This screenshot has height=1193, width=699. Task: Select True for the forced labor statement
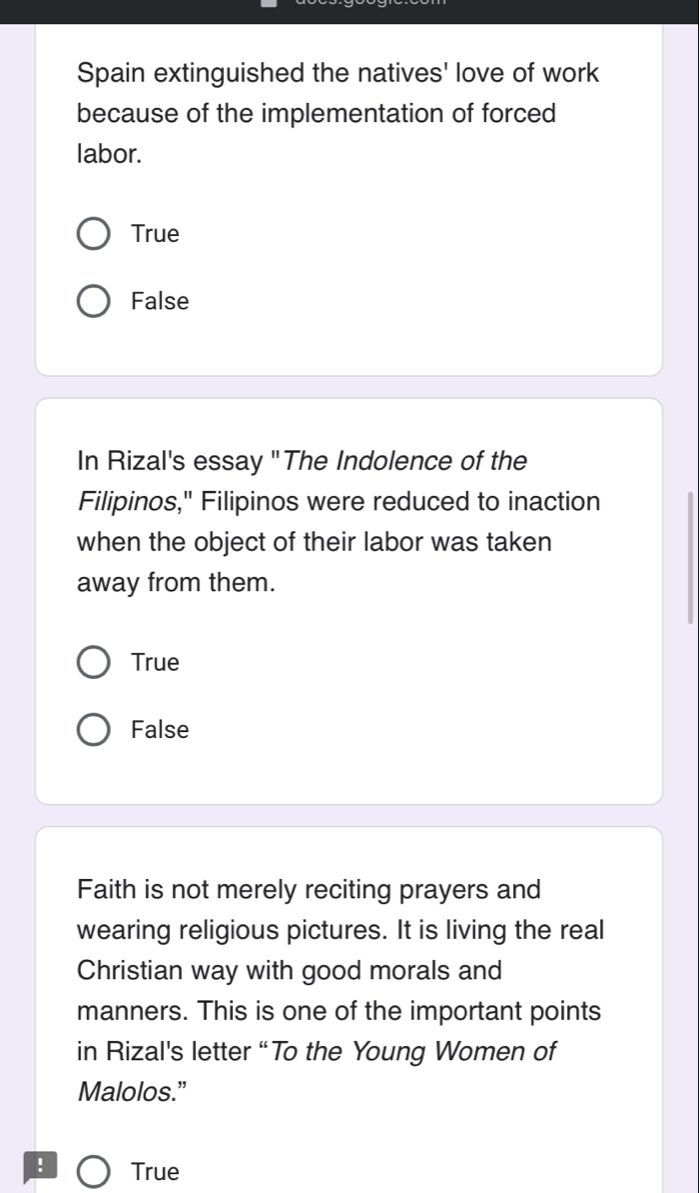point(95,234)
